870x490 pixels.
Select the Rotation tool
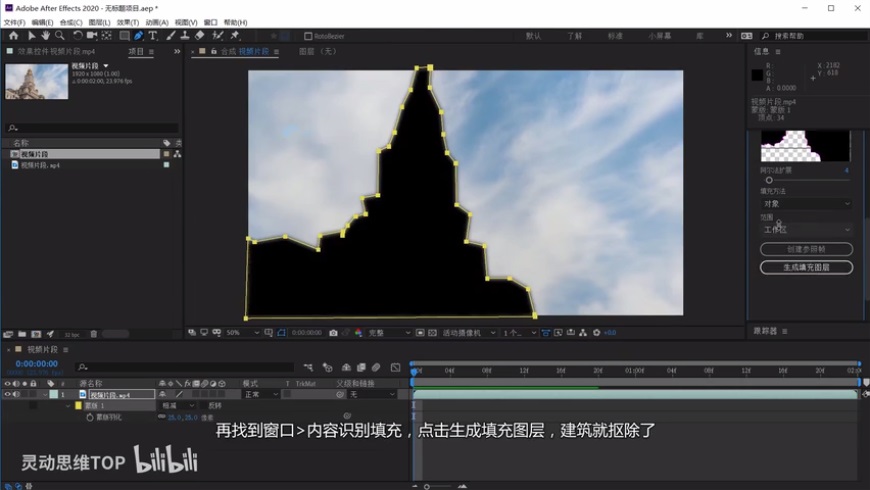[x=78, y=36]
